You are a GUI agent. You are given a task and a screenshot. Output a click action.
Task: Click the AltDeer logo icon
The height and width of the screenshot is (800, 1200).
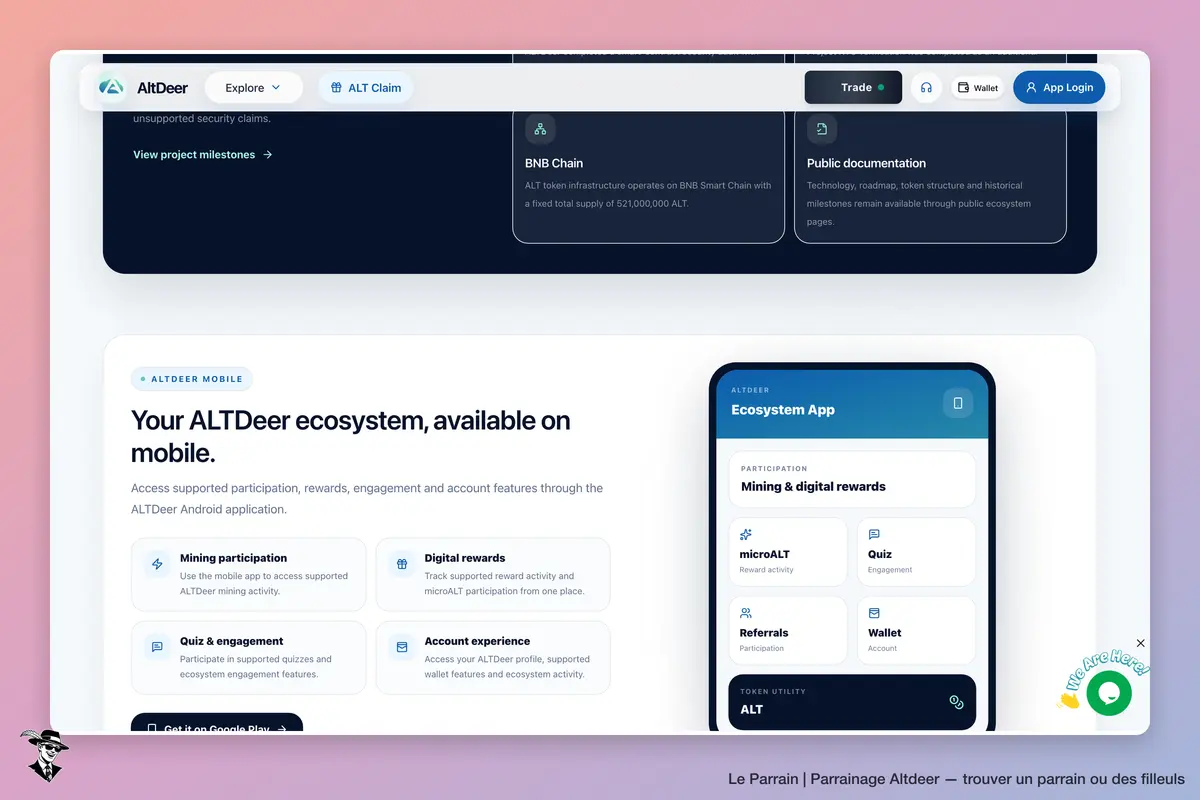(x=112, y=87)
